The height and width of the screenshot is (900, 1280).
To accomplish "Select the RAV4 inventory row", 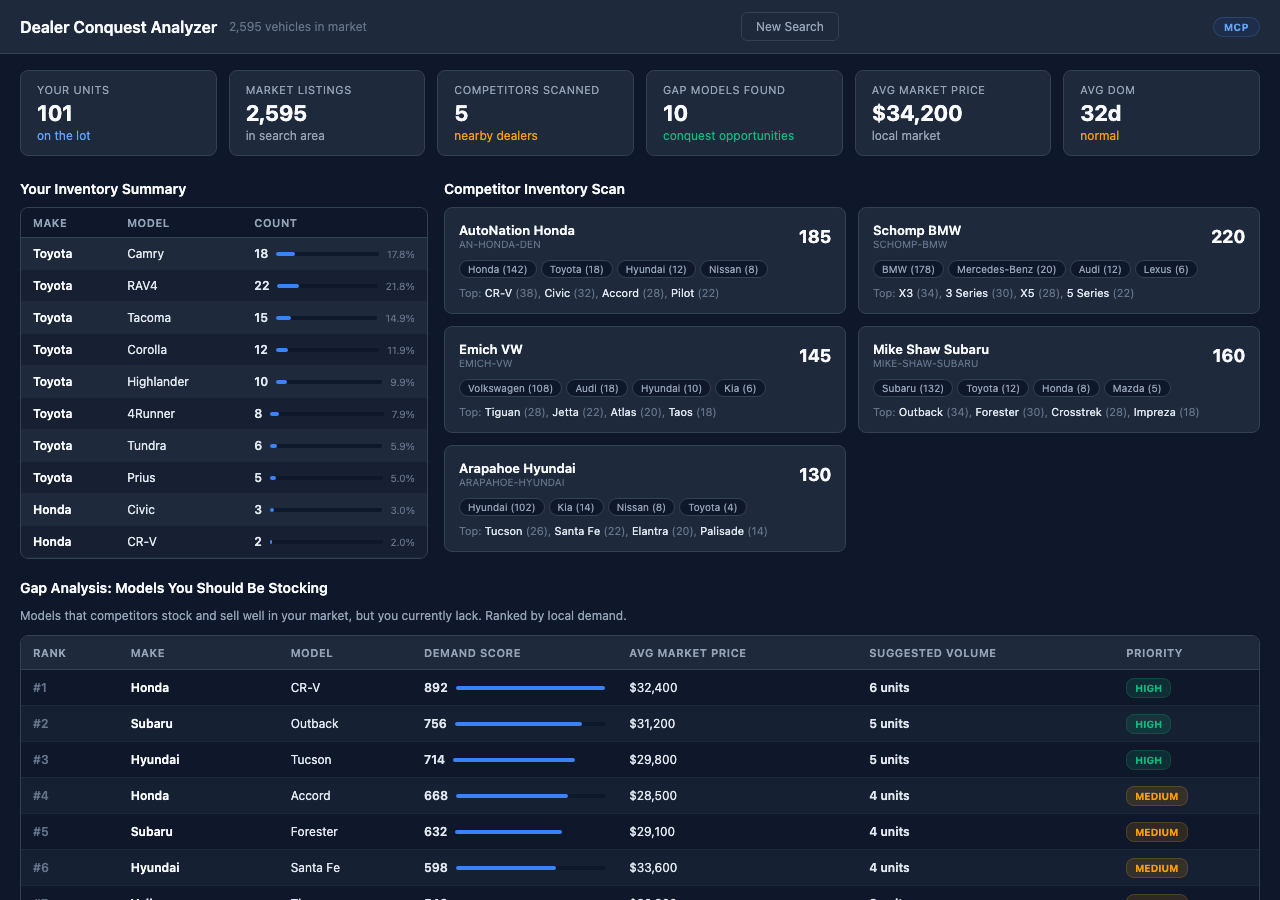I will 224,286.
